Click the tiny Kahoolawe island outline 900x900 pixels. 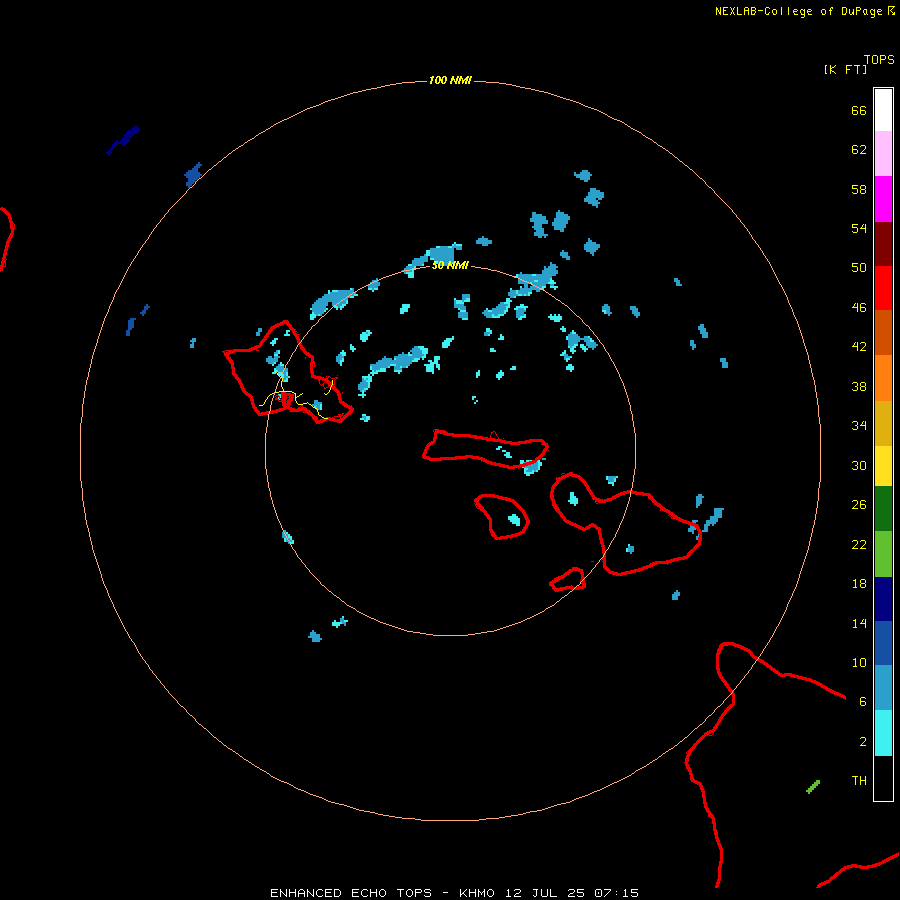click(x=567, y=579)
